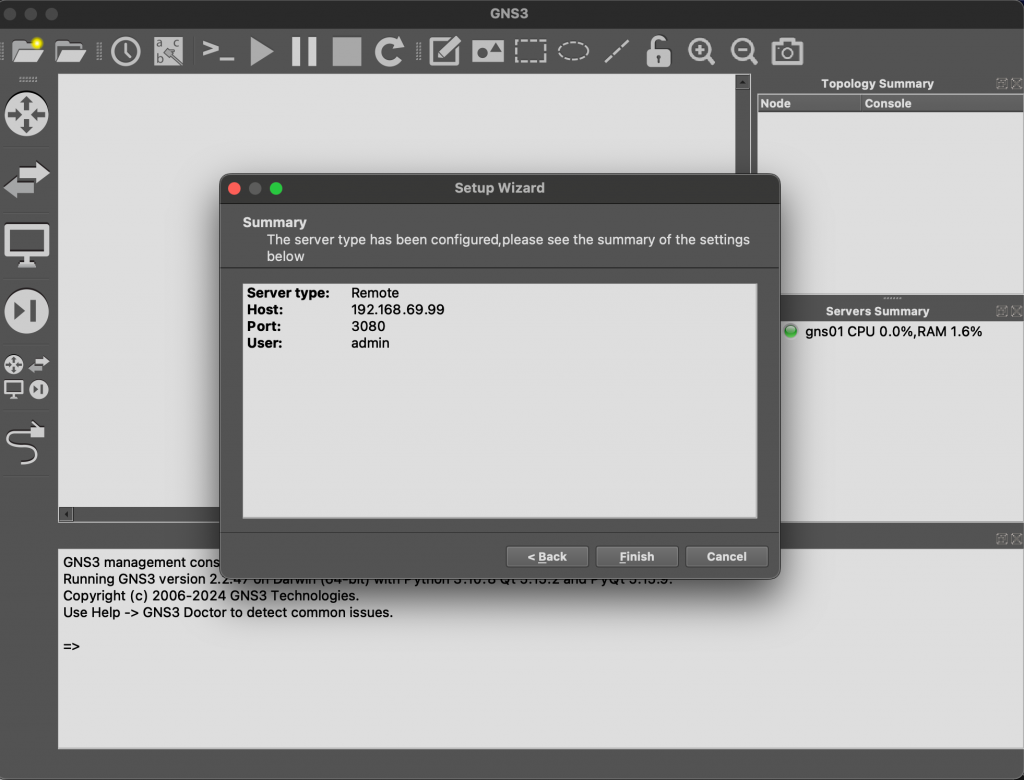Click Finish in the Setup Wizard
Screen dimensions: 1024x780
[637, 557]
